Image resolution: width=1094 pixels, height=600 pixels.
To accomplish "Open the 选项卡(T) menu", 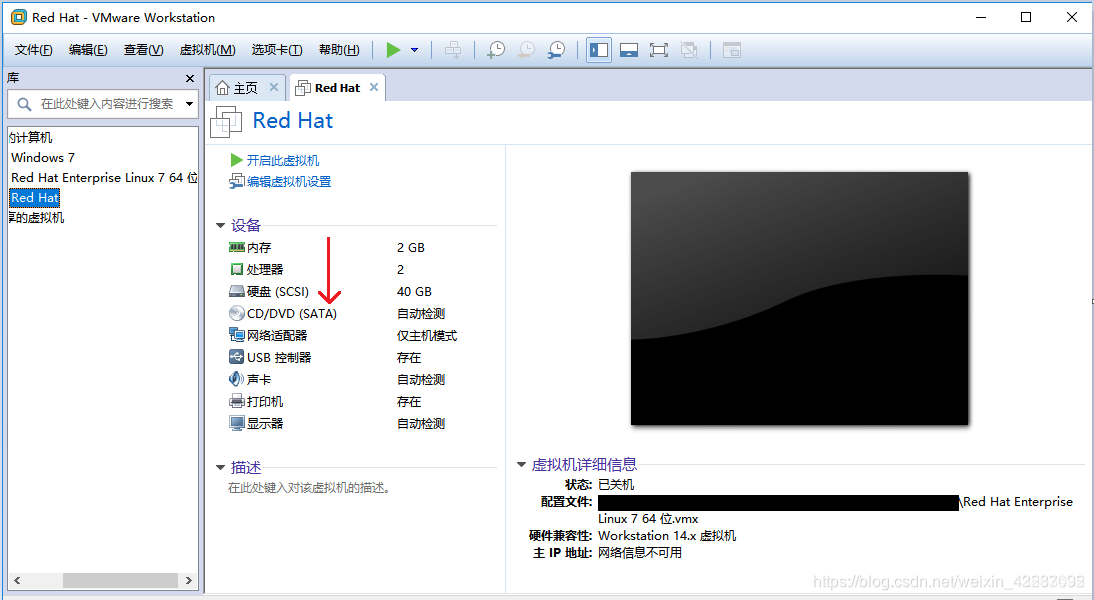I will [x=277, y=50].
